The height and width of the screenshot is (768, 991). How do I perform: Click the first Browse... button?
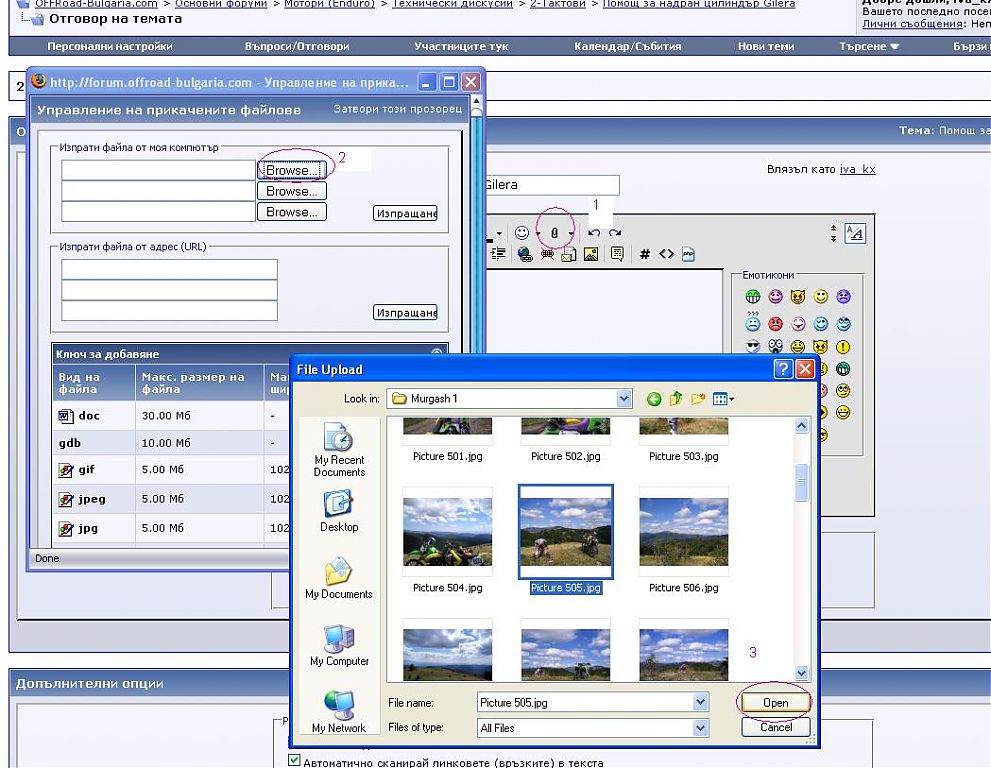[x=291, y=170]
